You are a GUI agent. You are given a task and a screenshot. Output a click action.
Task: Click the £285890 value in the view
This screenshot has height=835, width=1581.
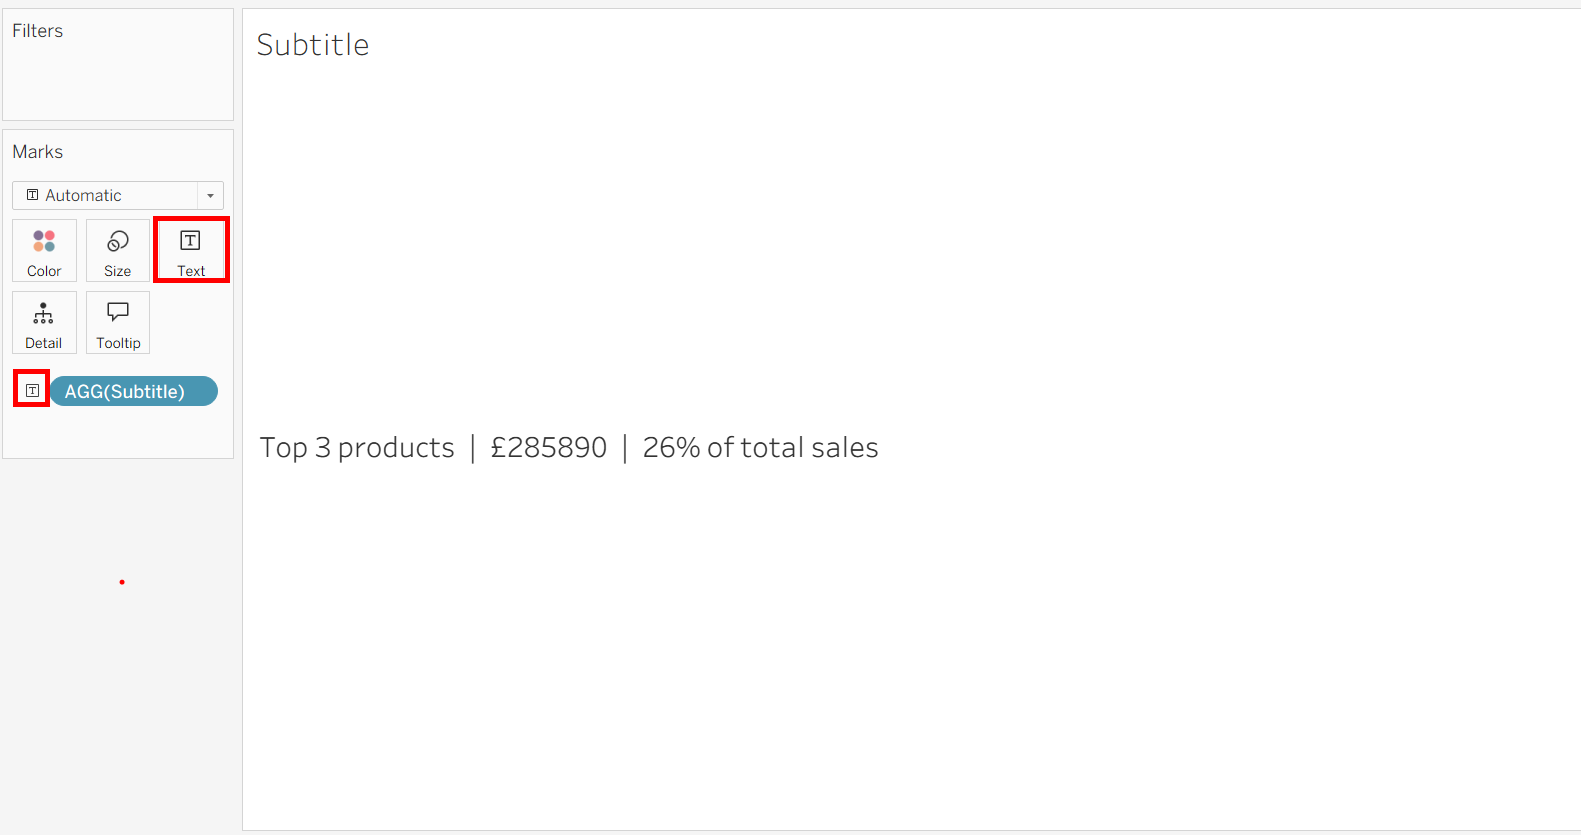(548, 448)
